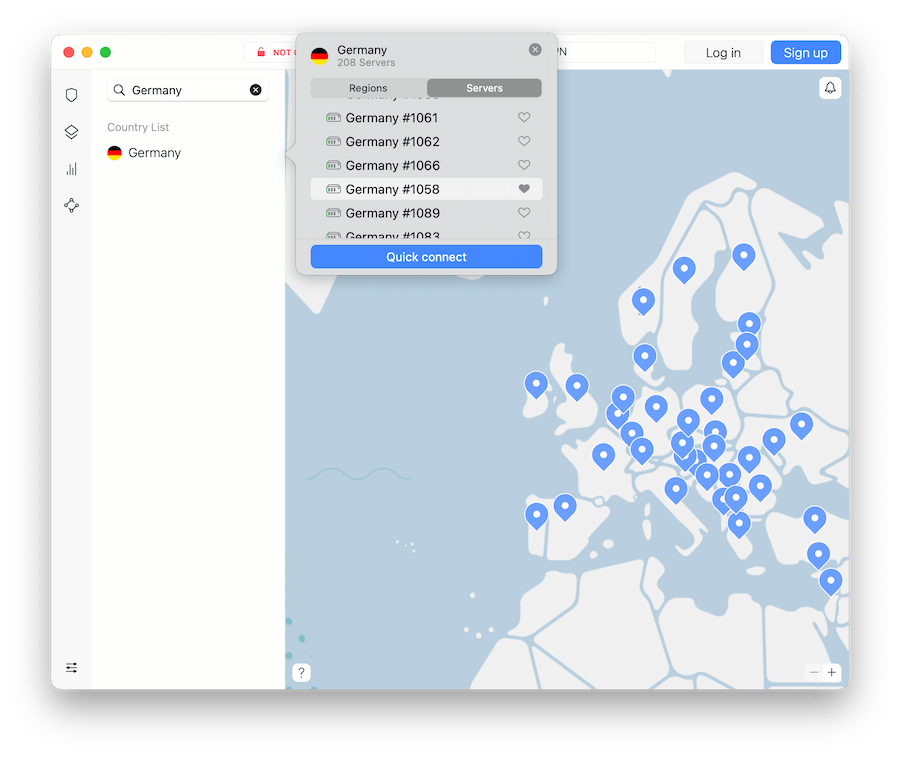
Task: Click the Log in button
Action: 723,53
